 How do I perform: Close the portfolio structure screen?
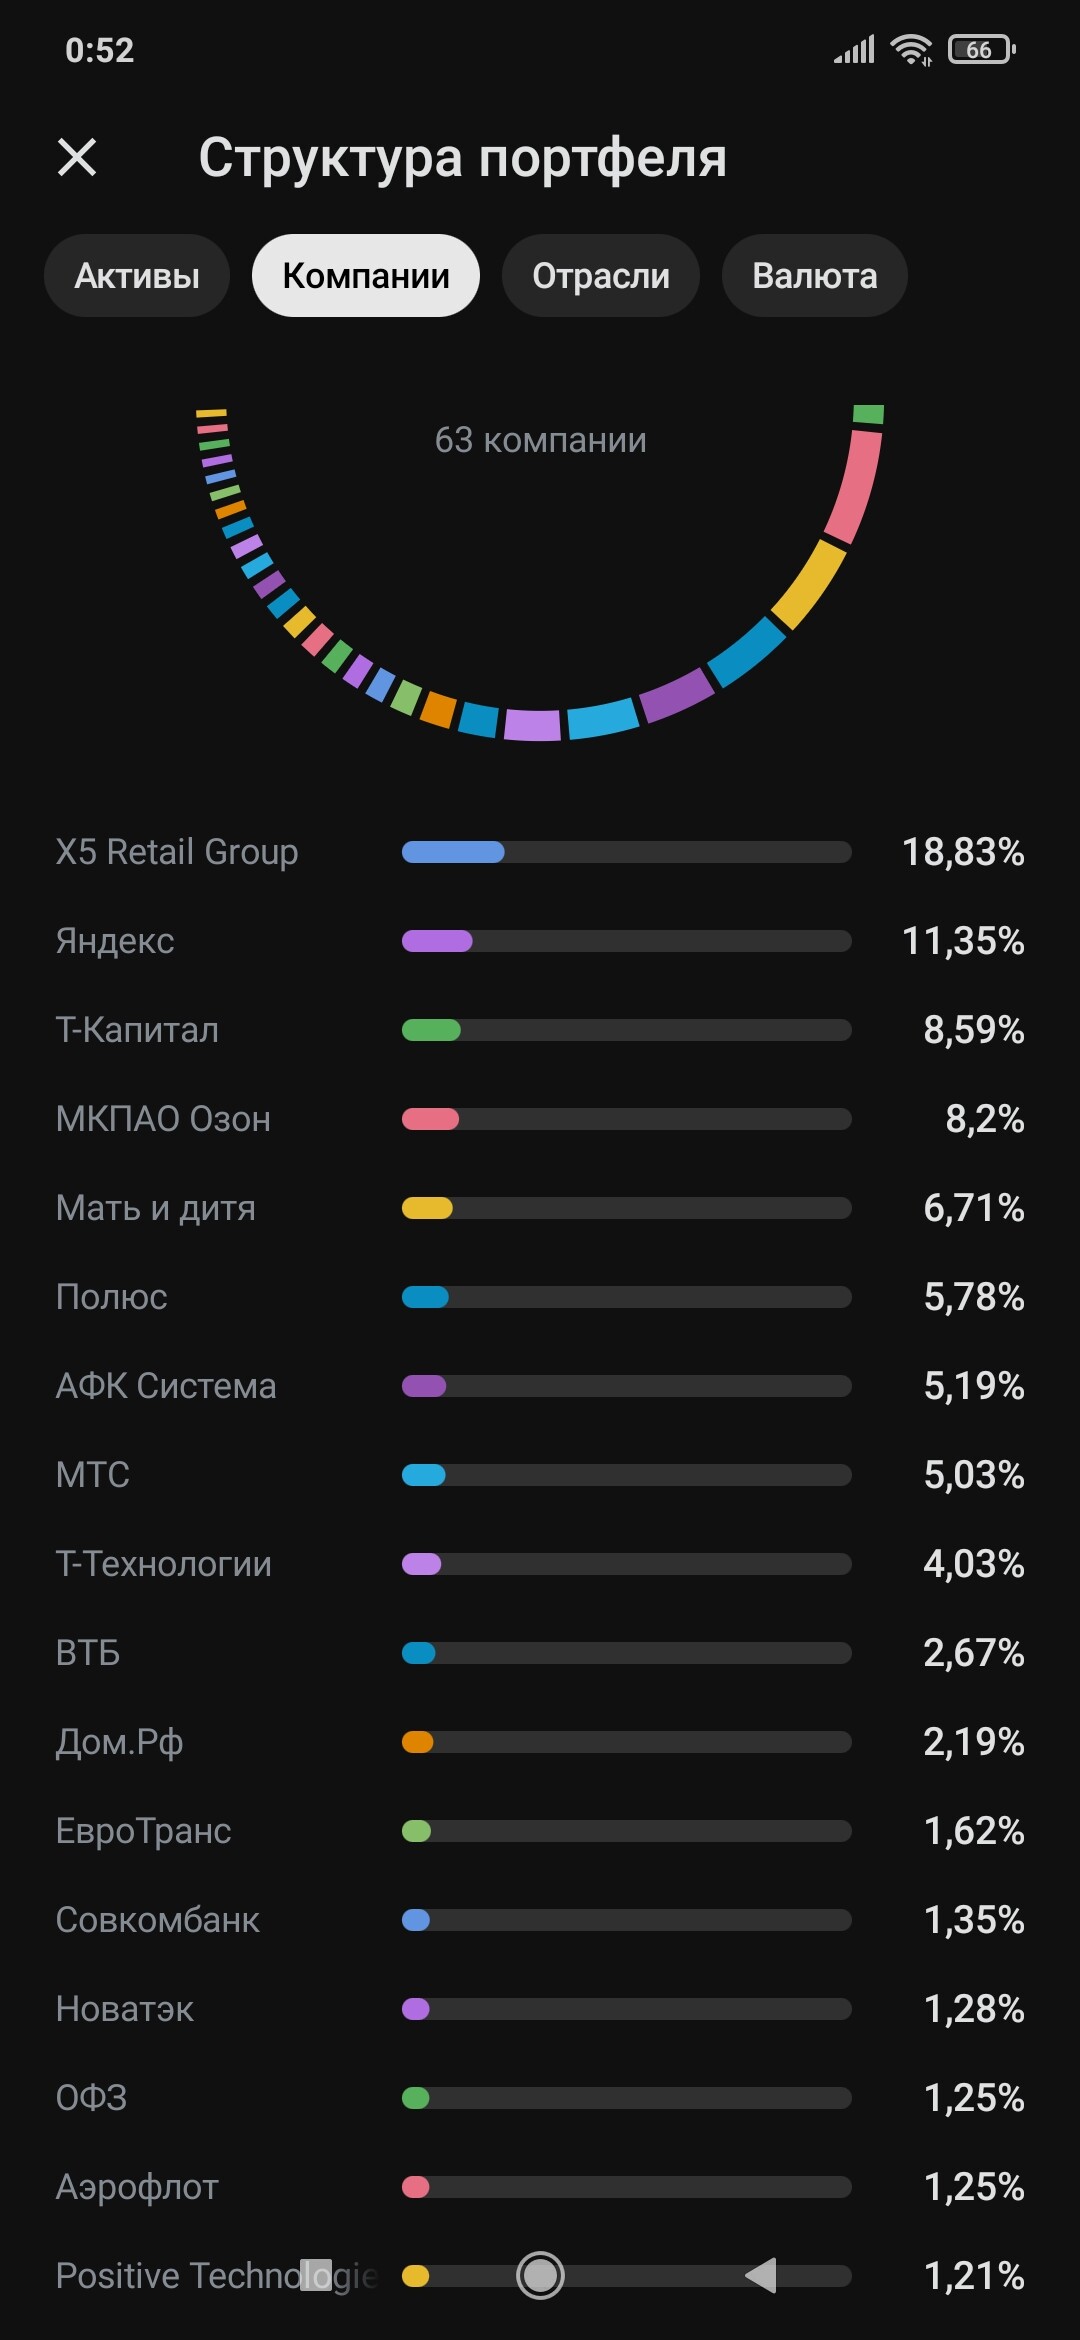point(77,157)
